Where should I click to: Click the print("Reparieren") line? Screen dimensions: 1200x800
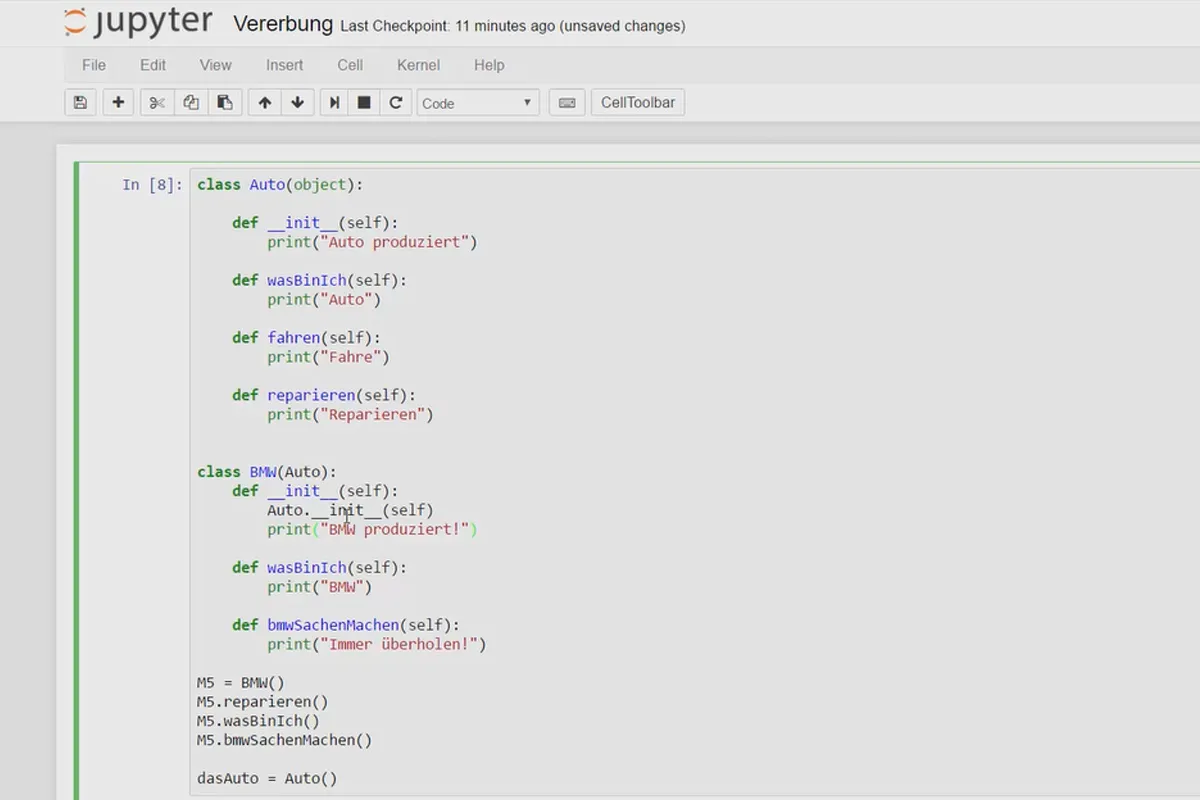tap(350, 414)
